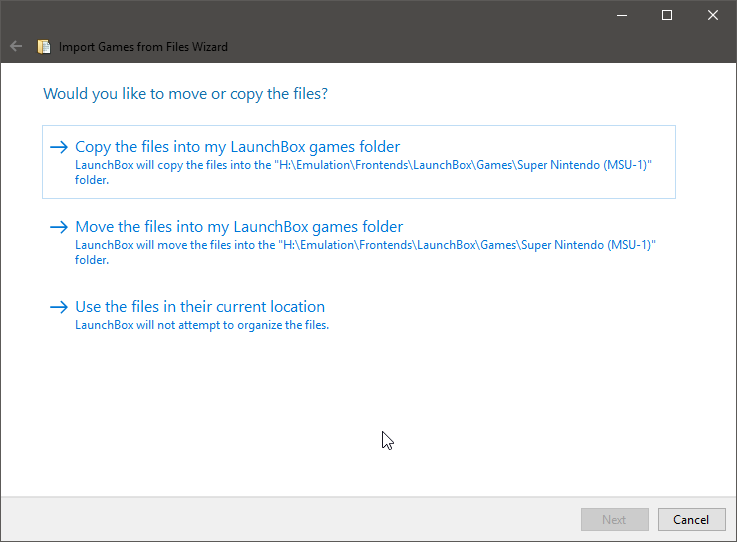Click the 'LaunchBox will copy the files' description

[x=363, y=172]
